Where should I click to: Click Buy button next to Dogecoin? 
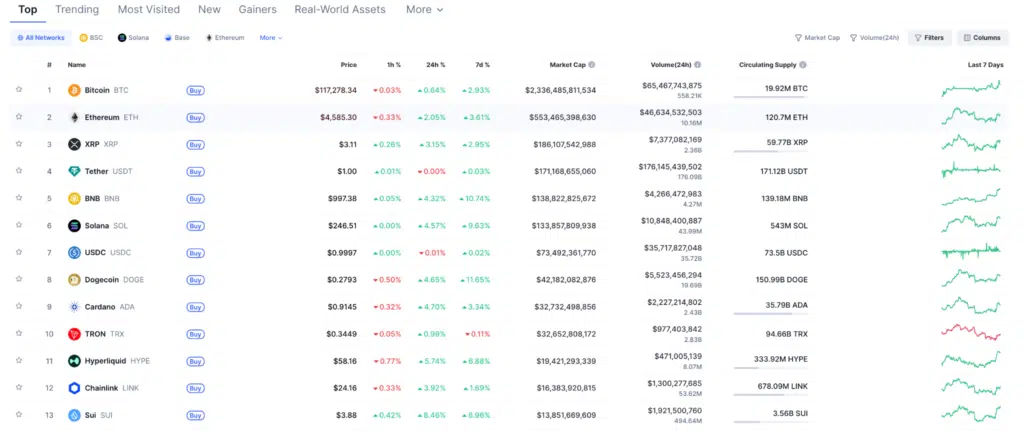[195, 280]
